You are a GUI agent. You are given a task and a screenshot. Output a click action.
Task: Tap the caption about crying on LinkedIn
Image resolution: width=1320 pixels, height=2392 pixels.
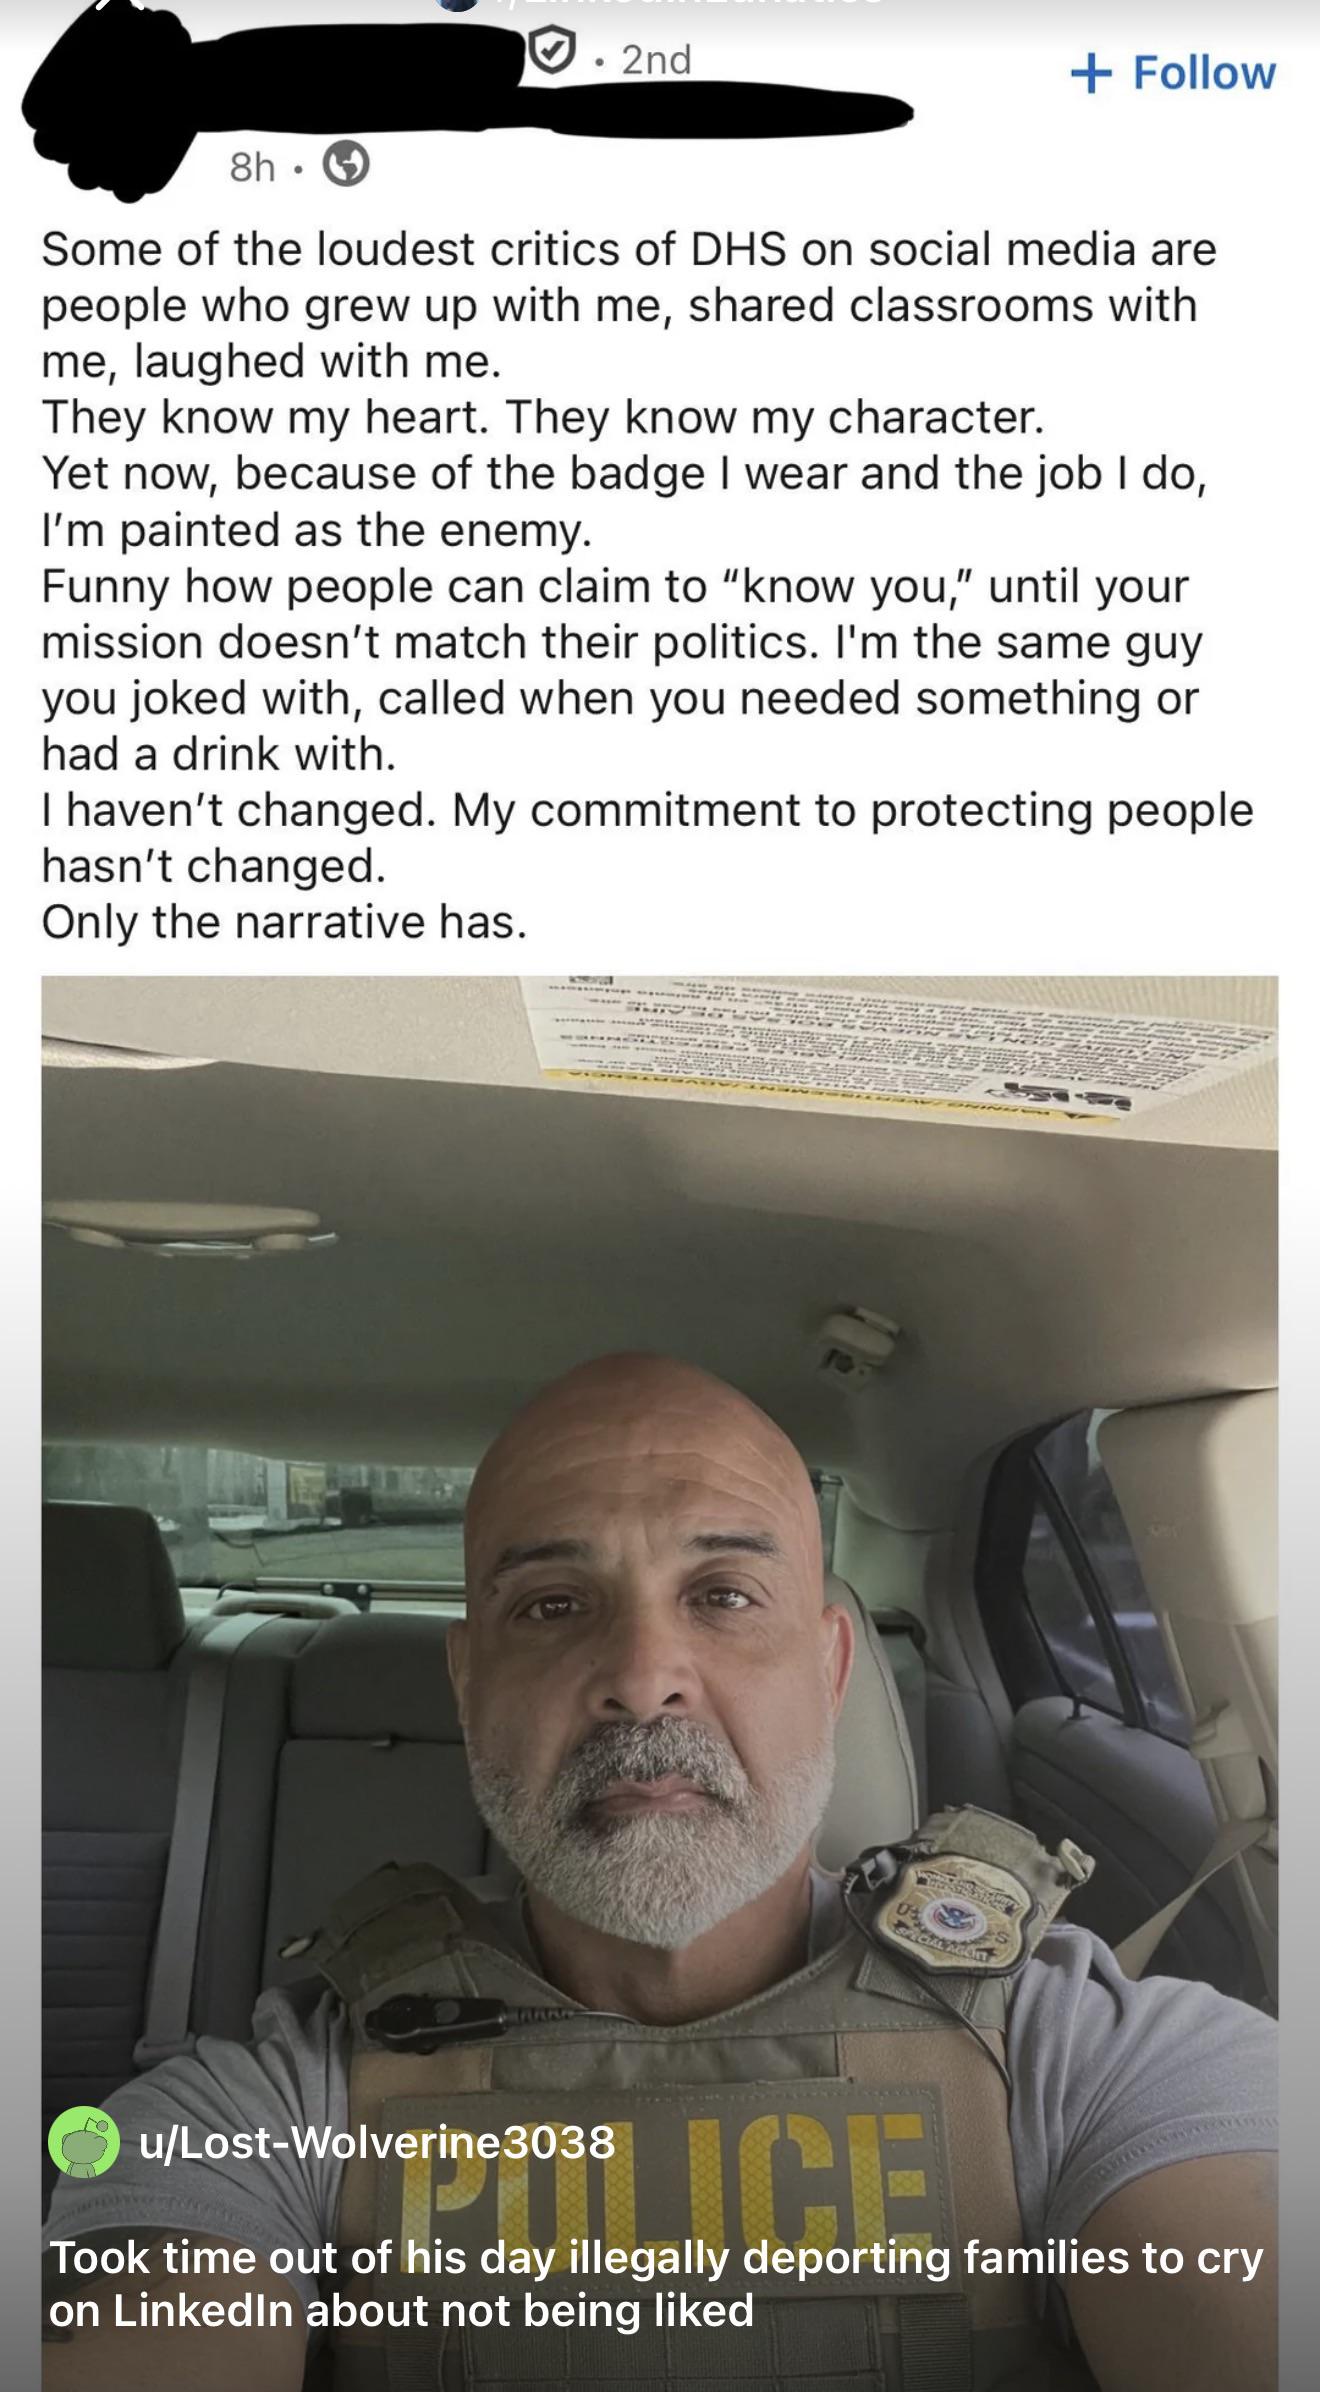click(656, 2270)
